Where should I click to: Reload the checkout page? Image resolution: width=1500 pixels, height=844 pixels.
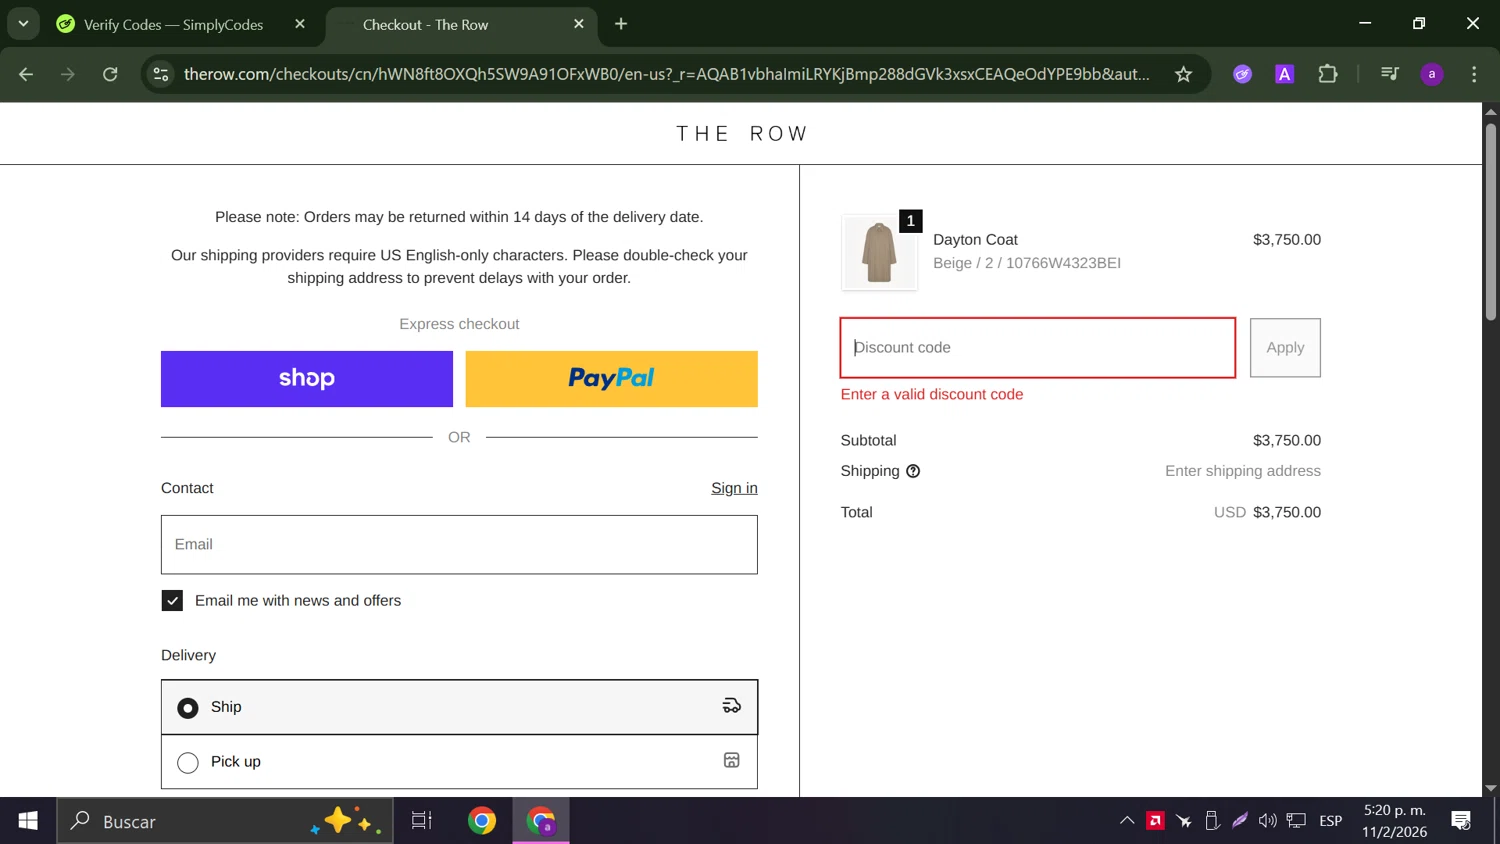point(110,74)
